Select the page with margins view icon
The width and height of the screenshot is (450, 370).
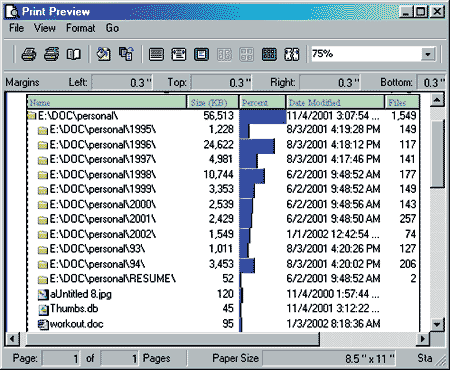[179, 54]
